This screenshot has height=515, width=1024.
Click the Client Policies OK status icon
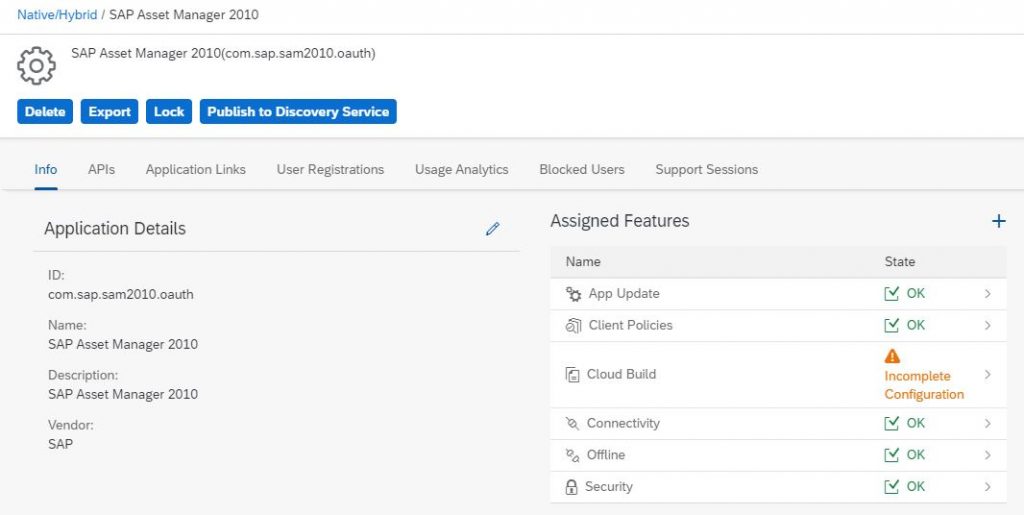tap(891, 325)
